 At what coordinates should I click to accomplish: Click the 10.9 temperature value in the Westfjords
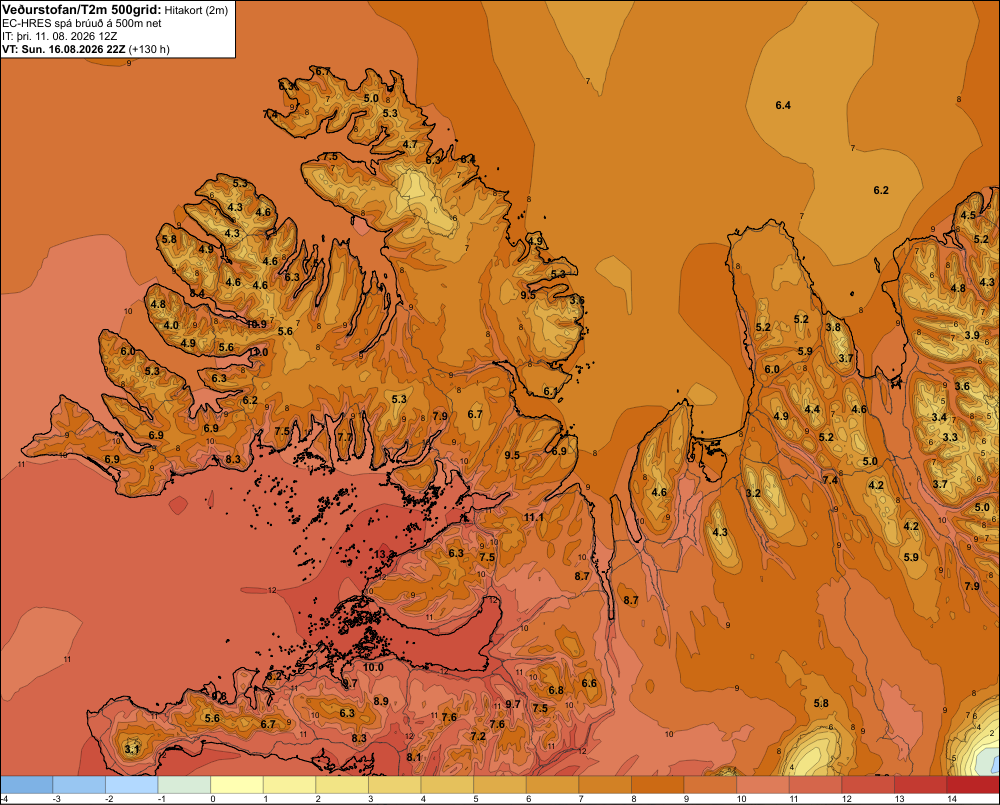(x=256, y=324)
